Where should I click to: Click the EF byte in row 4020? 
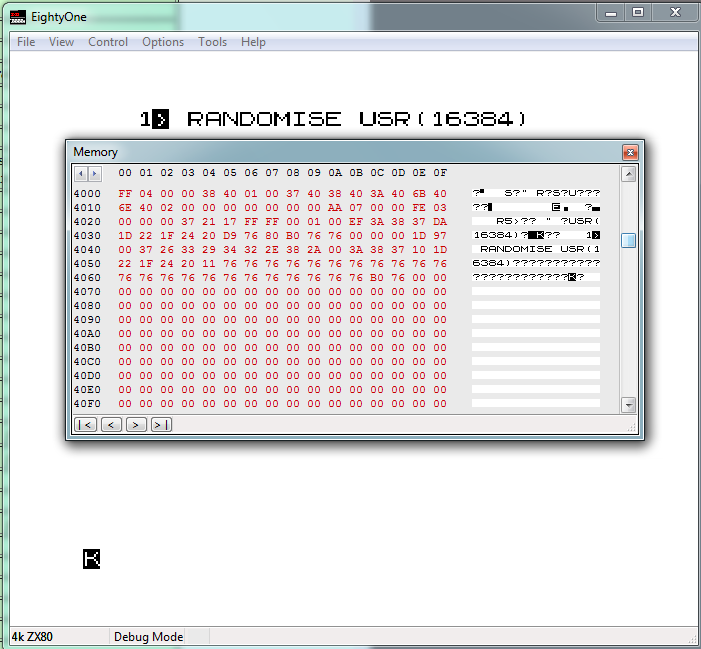pyautogui.click(x=356, y=222)
